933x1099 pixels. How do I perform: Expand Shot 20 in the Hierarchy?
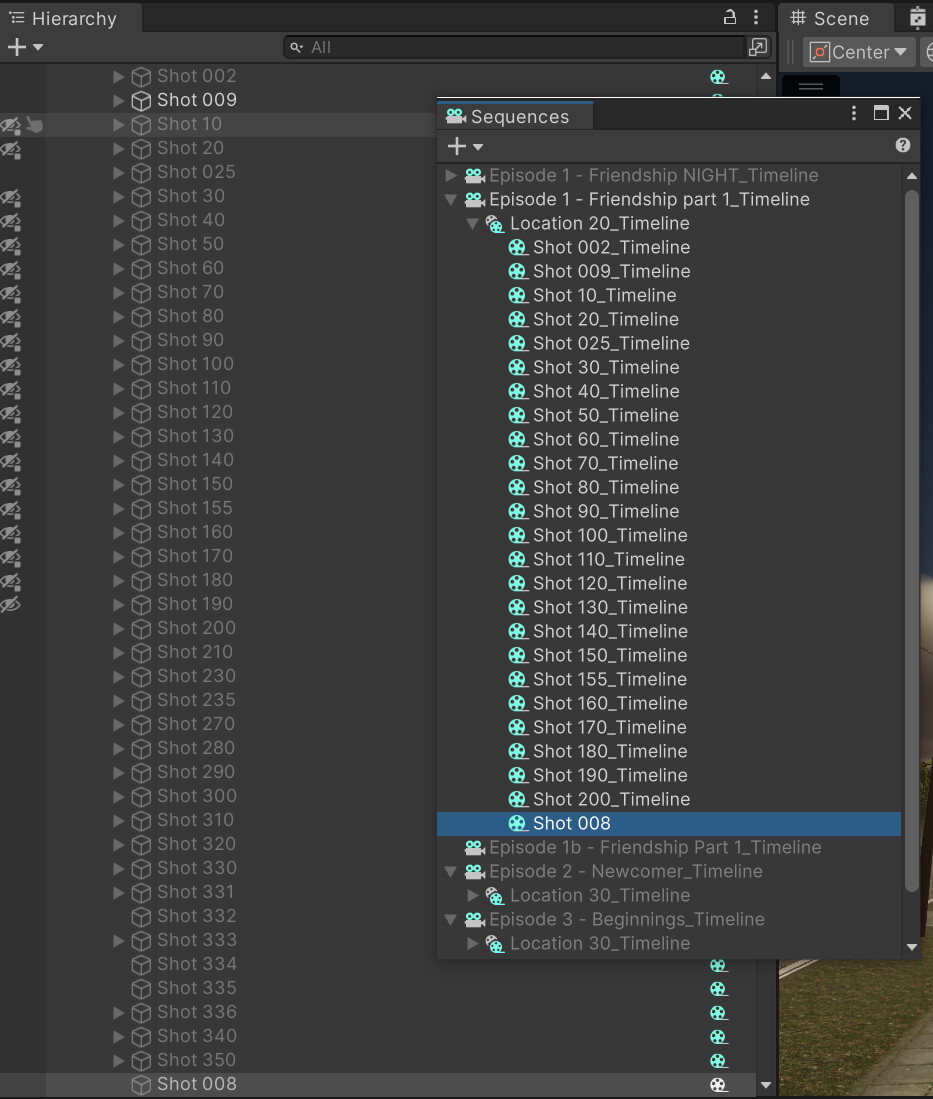tap(118, 147)
